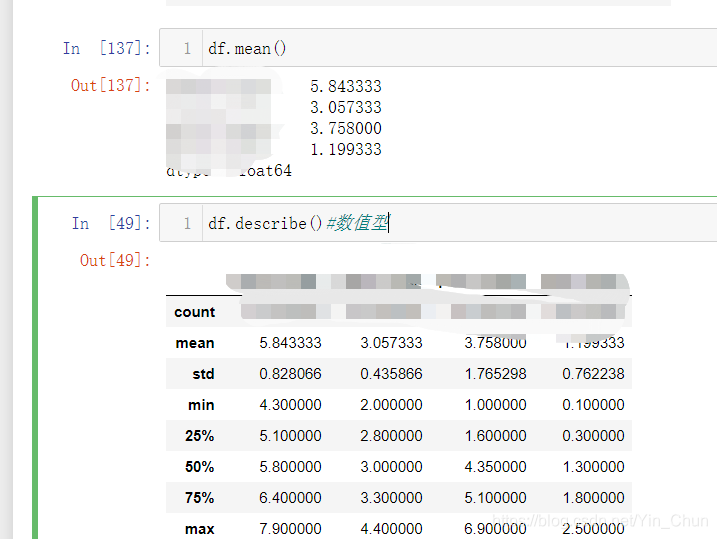This screenshot has height=539, width=717.
Task: Click the '75%' row header
Action: (x=199, y=498)
